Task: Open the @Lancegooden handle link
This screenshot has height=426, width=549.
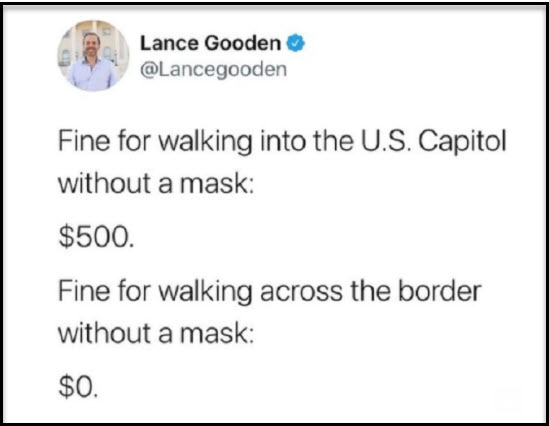Action: [214, 70]
